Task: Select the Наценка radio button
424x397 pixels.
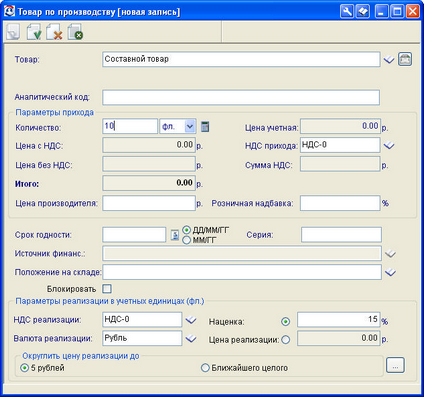Action: (286, 322)
